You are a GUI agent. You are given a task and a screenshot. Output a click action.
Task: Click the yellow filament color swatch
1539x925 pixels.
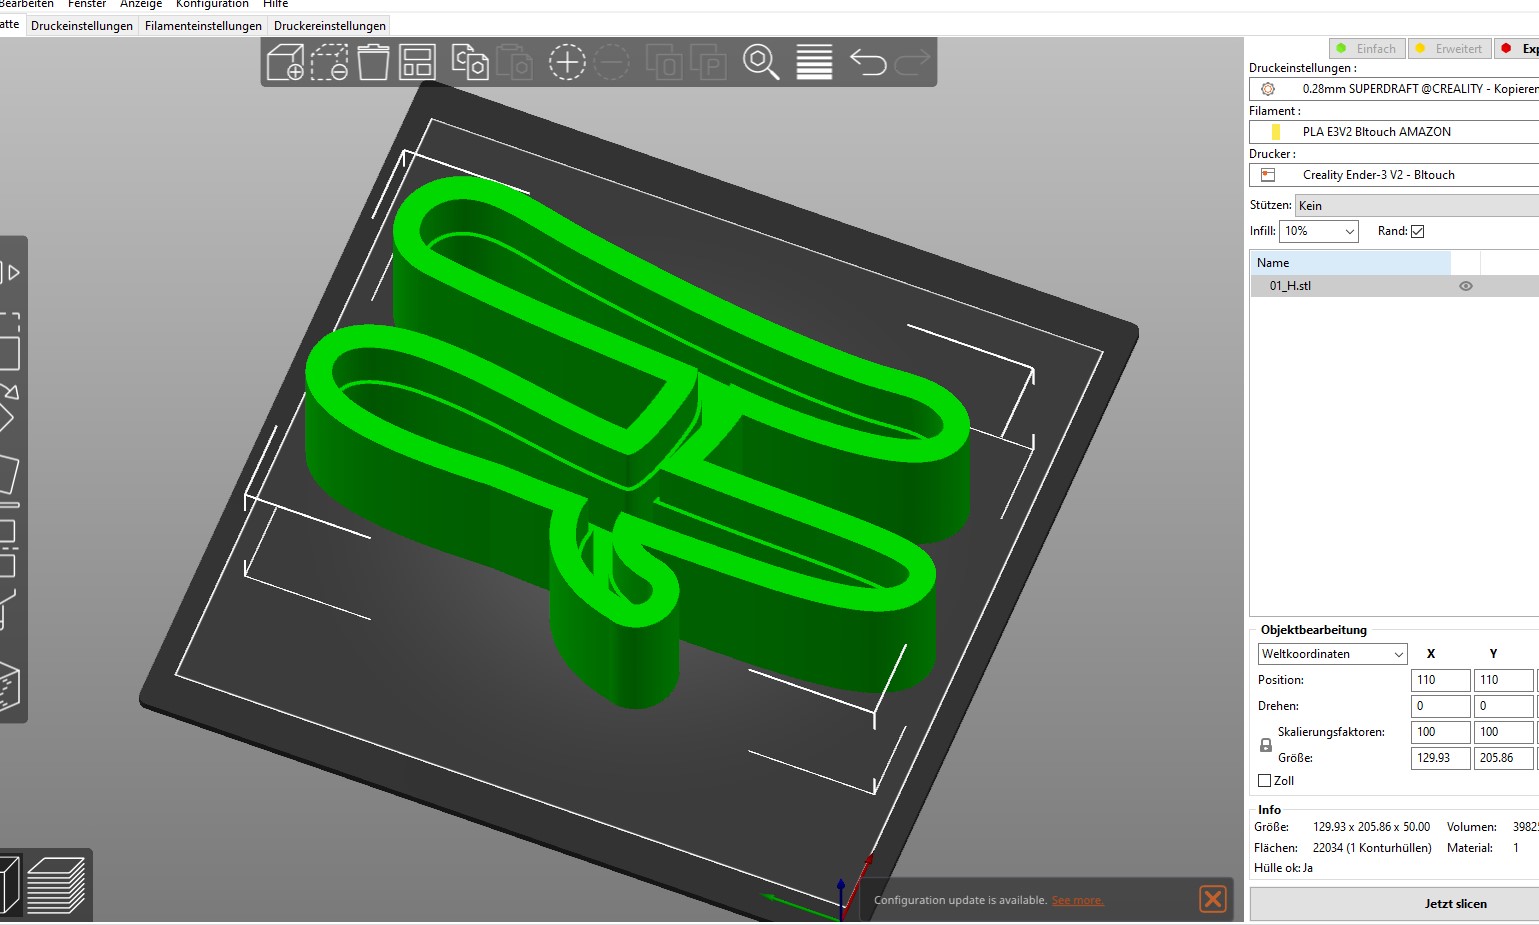click(x=1275, y=132)
